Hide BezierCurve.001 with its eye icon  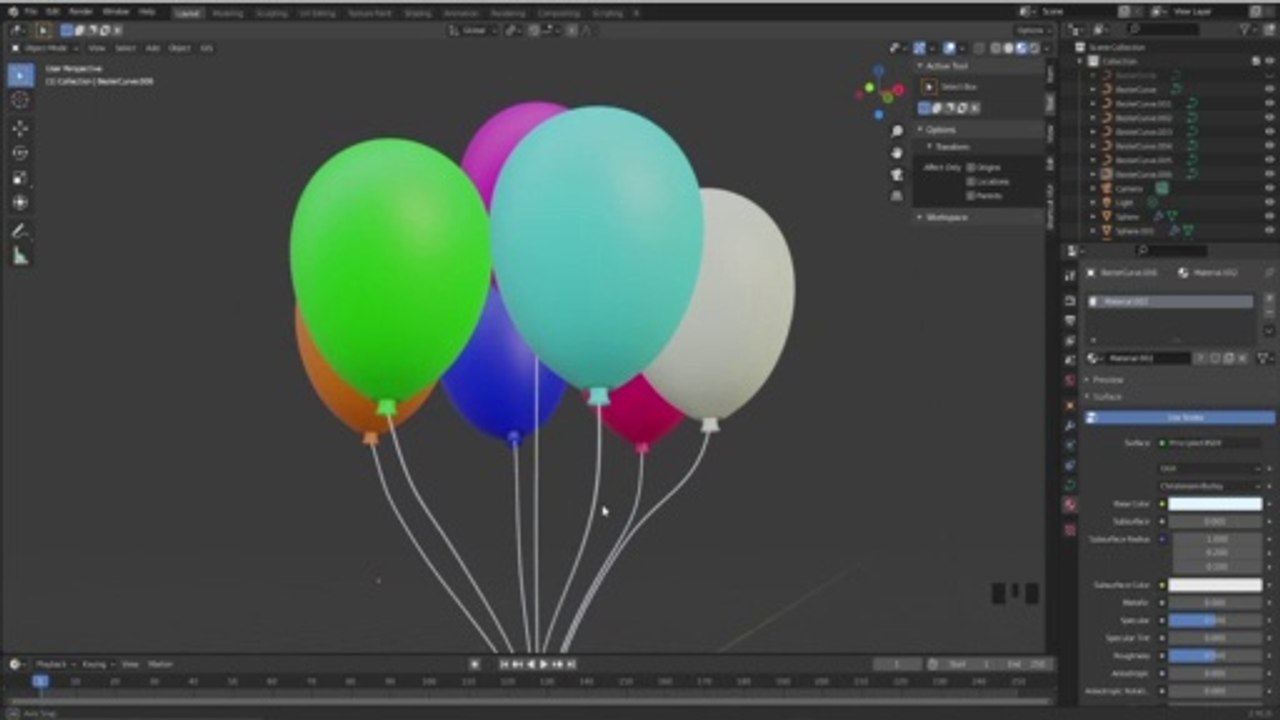coord(1270,103)
